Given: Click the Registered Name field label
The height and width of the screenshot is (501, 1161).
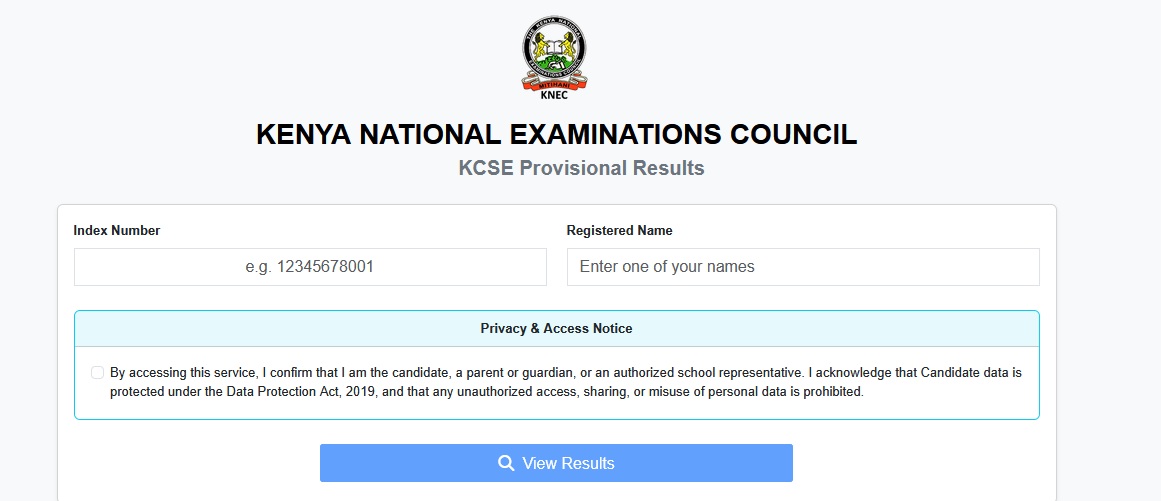Looking at the screenshot, I should [619, 230].
